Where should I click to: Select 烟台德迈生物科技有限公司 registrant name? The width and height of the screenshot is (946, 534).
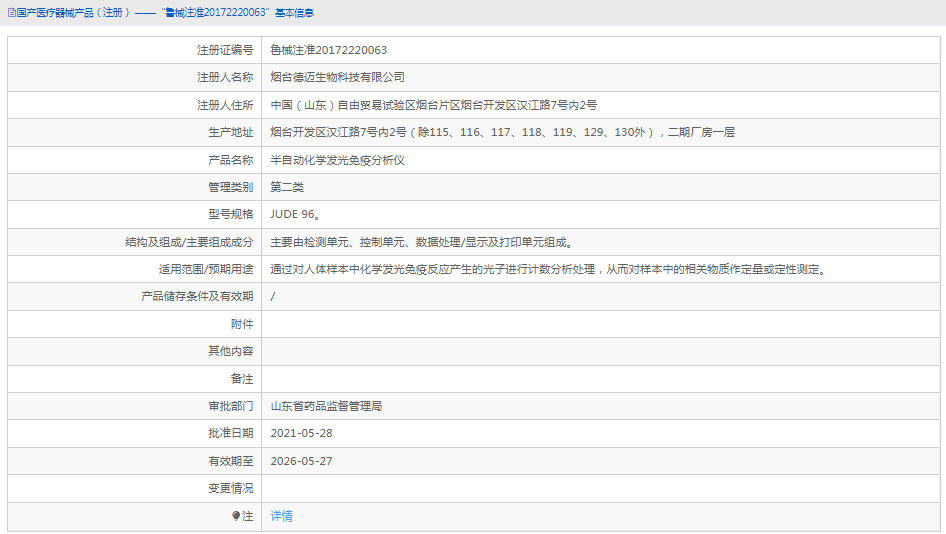tap(337, 77)
